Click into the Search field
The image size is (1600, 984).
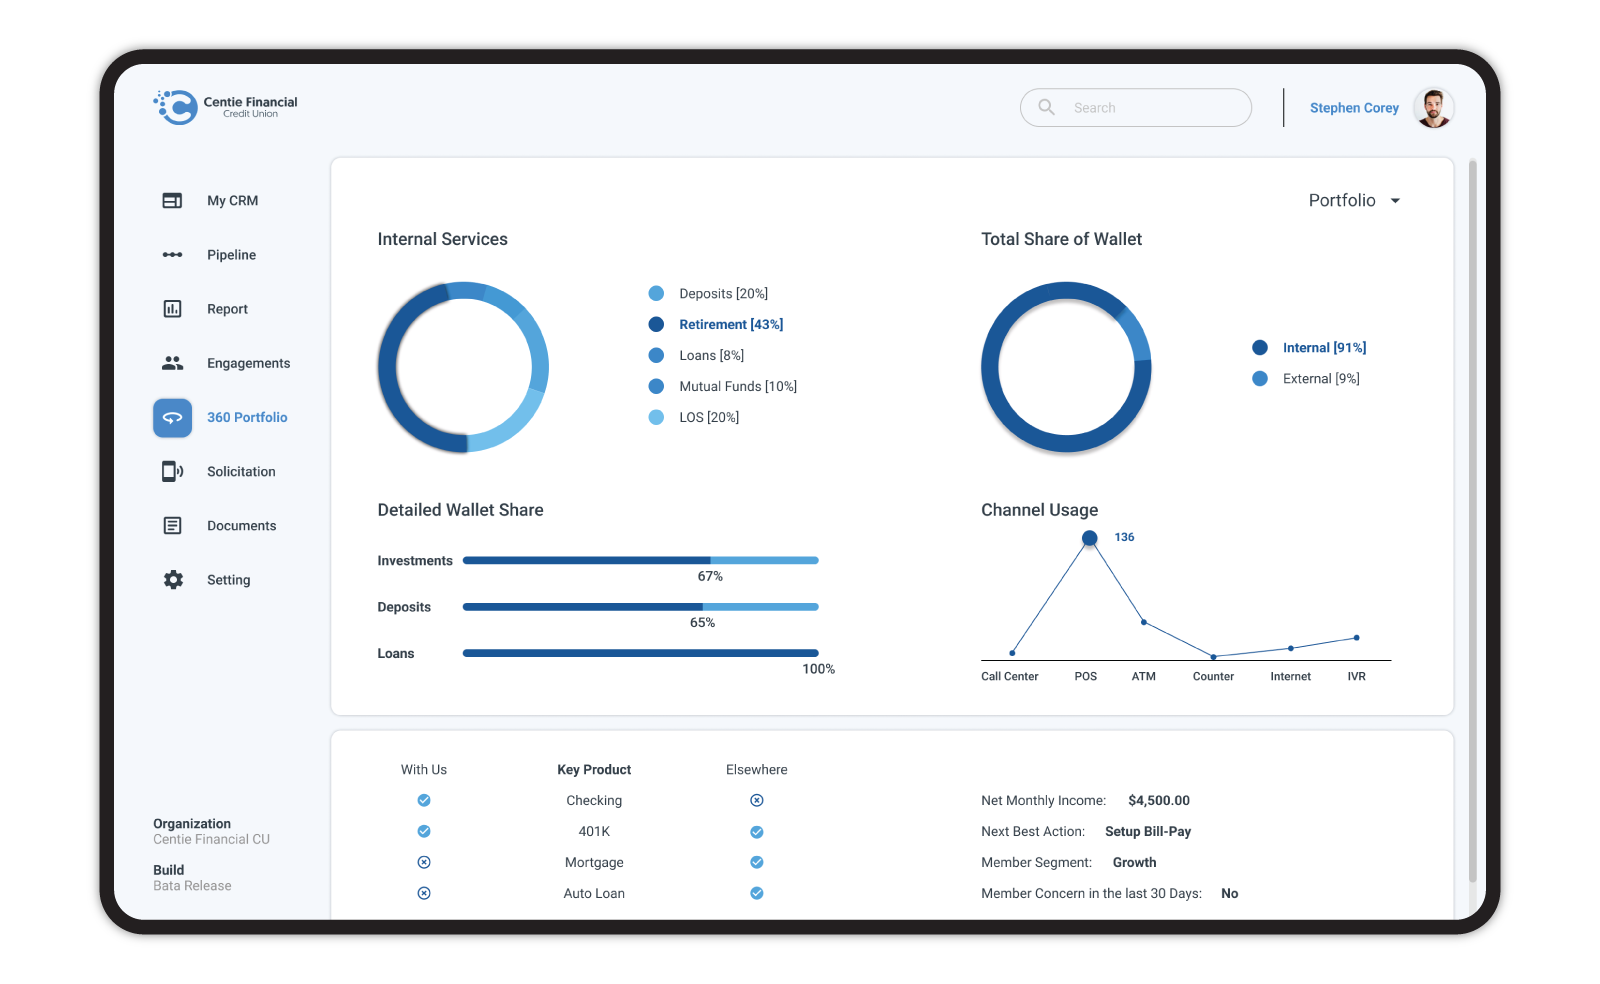coord(1136,107)
